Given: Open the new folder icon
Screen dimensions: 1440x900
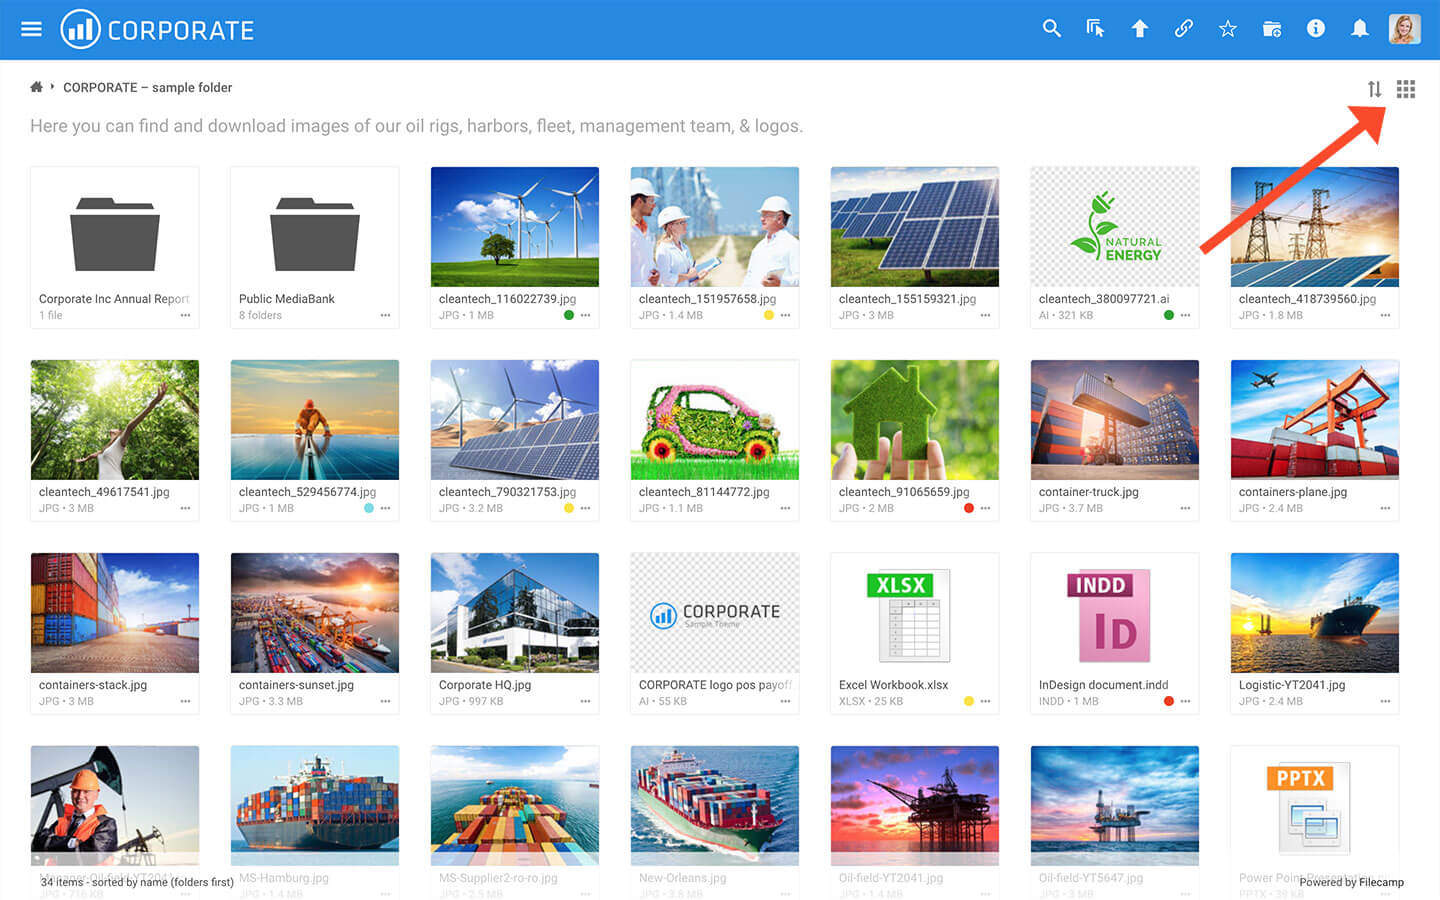Looking at the screenshot, I should (x=1271, y=29).
